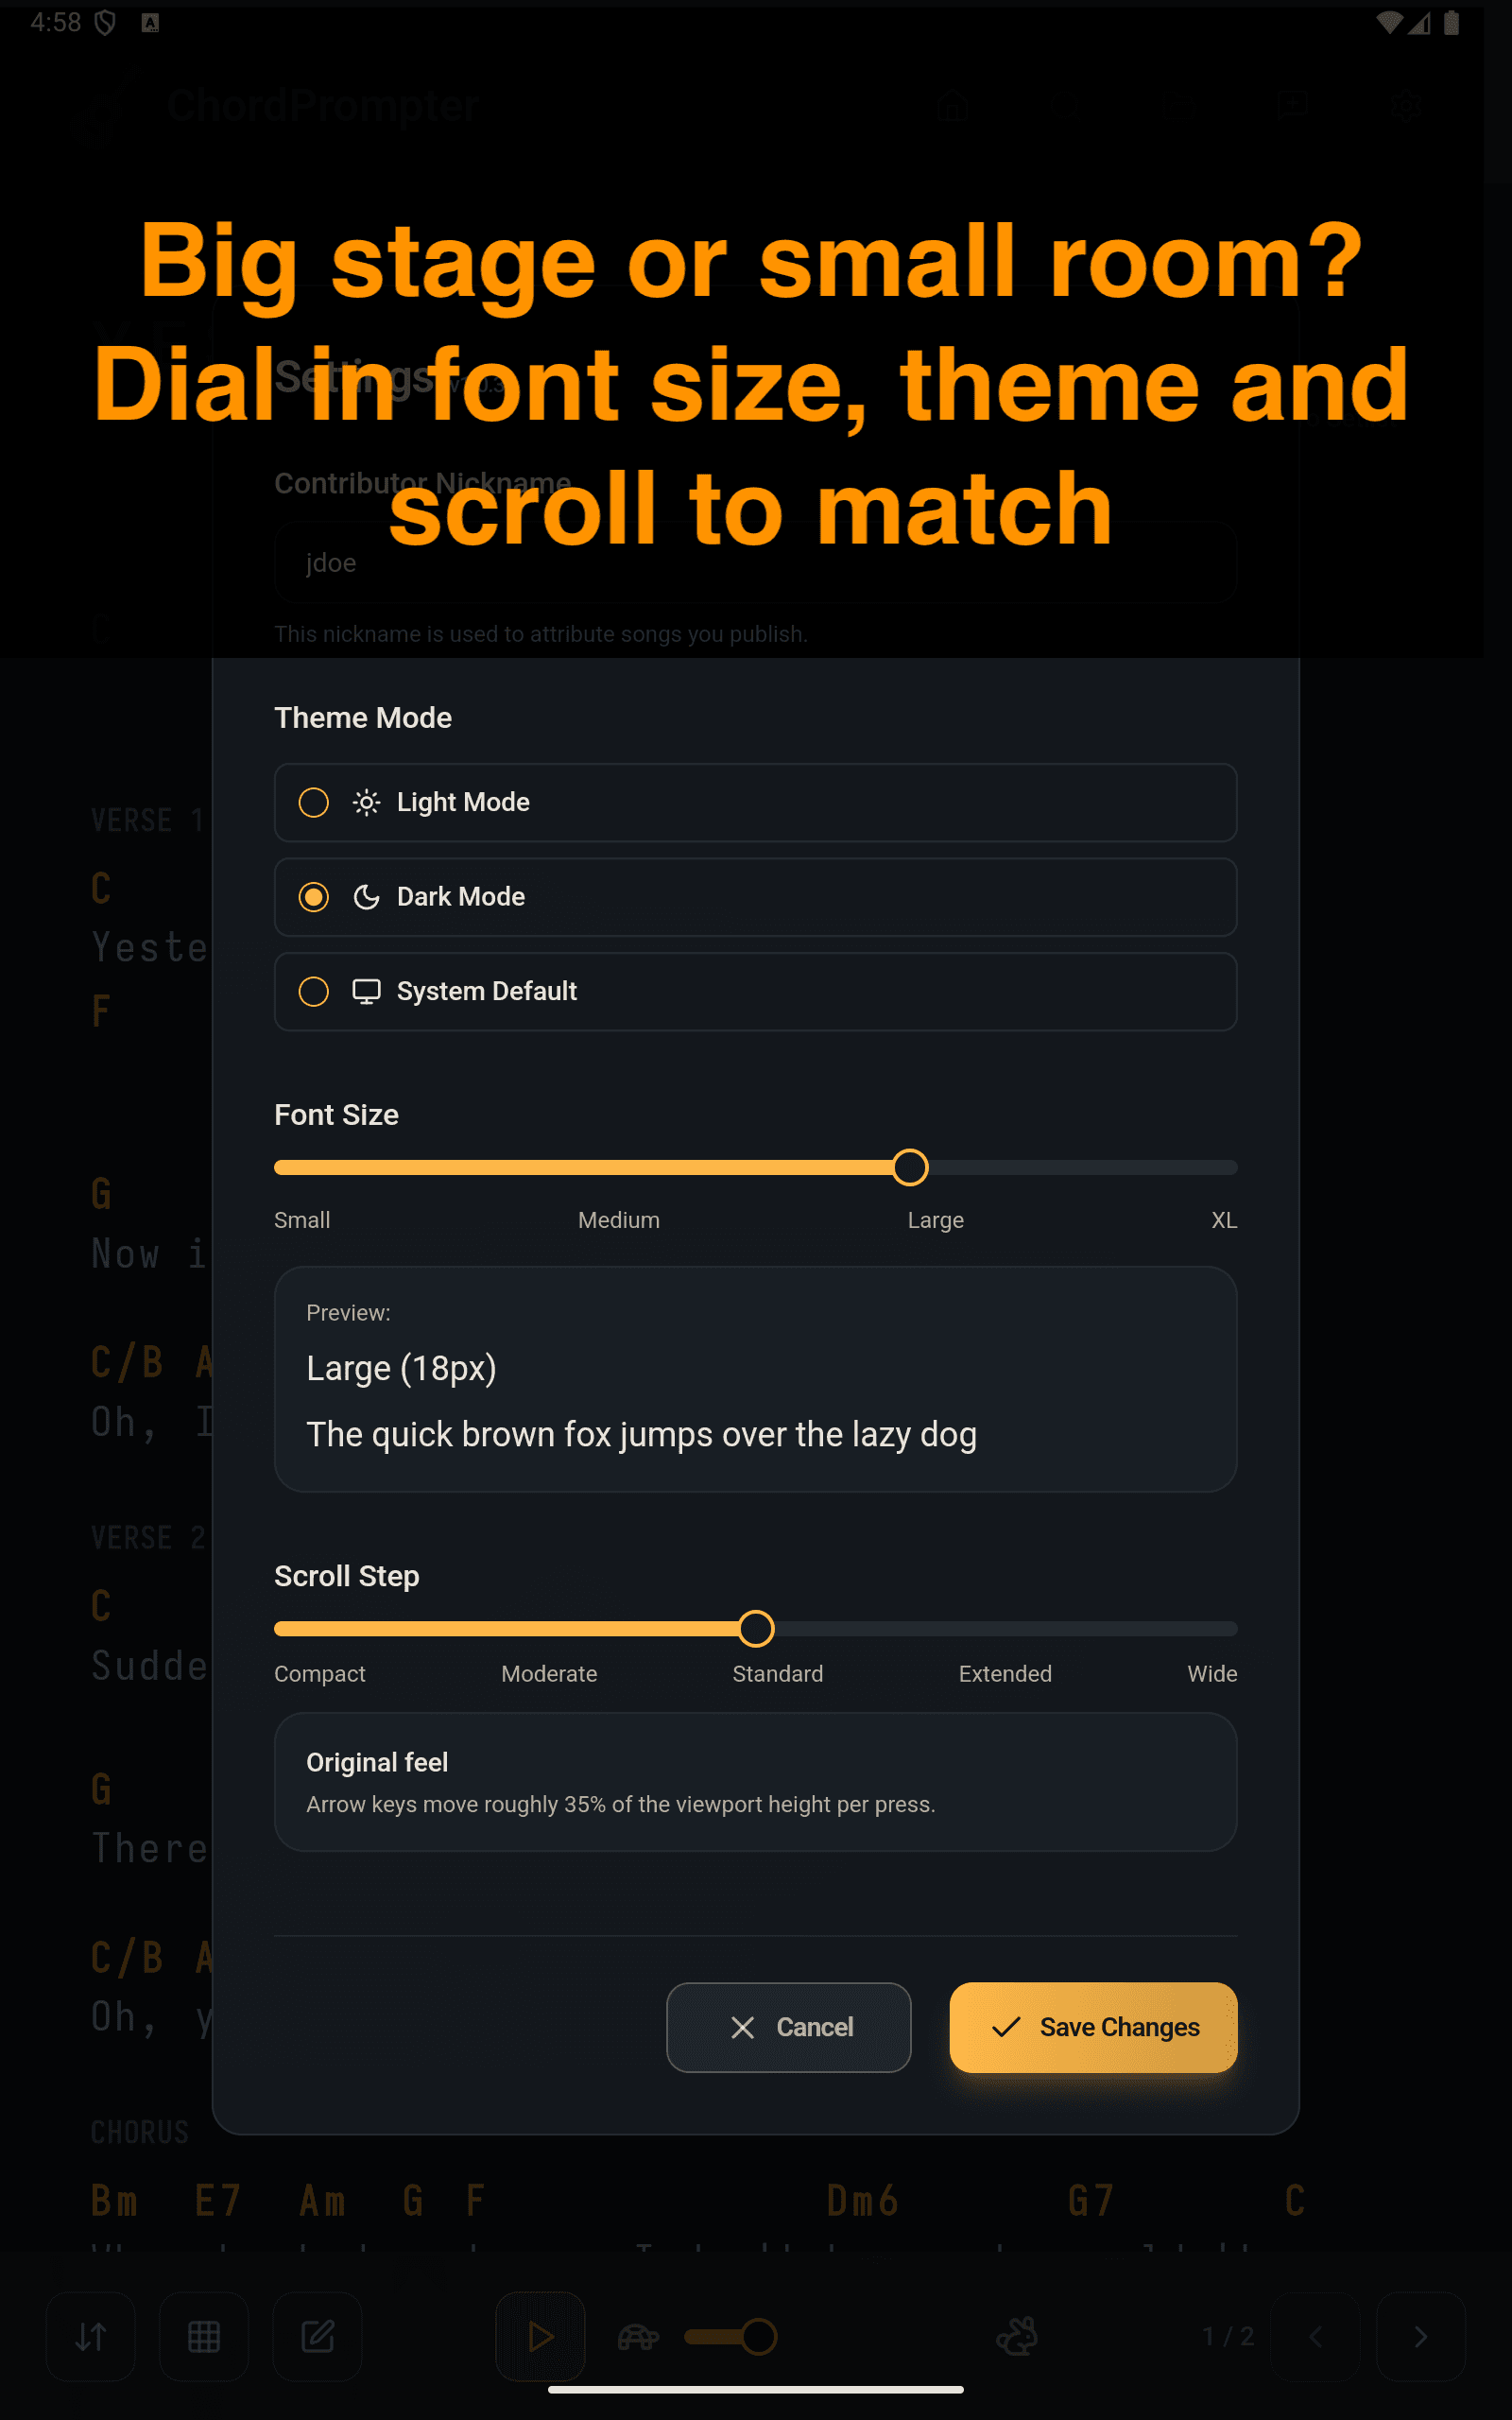Screen dimensions: 1512x2420
Task: Click the Font Size slider handle
Action: coord(910,1167)
